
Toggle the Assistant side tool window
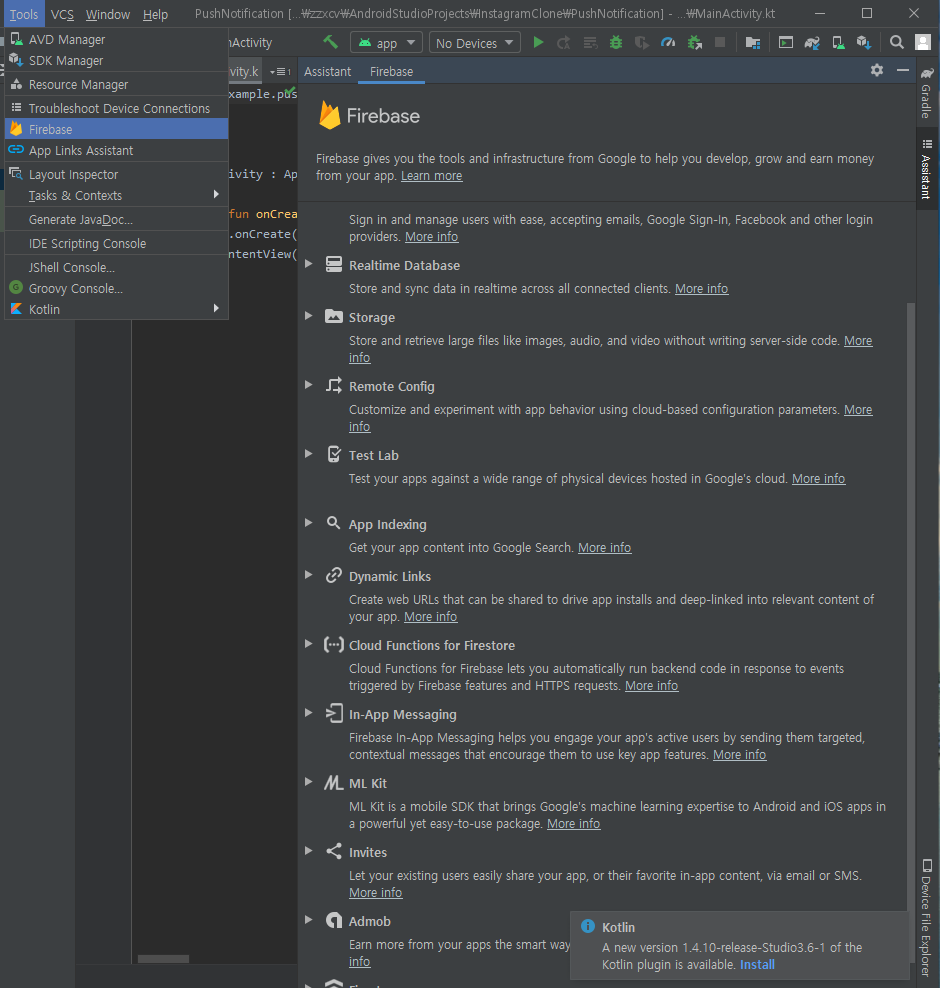click(926, 169)
